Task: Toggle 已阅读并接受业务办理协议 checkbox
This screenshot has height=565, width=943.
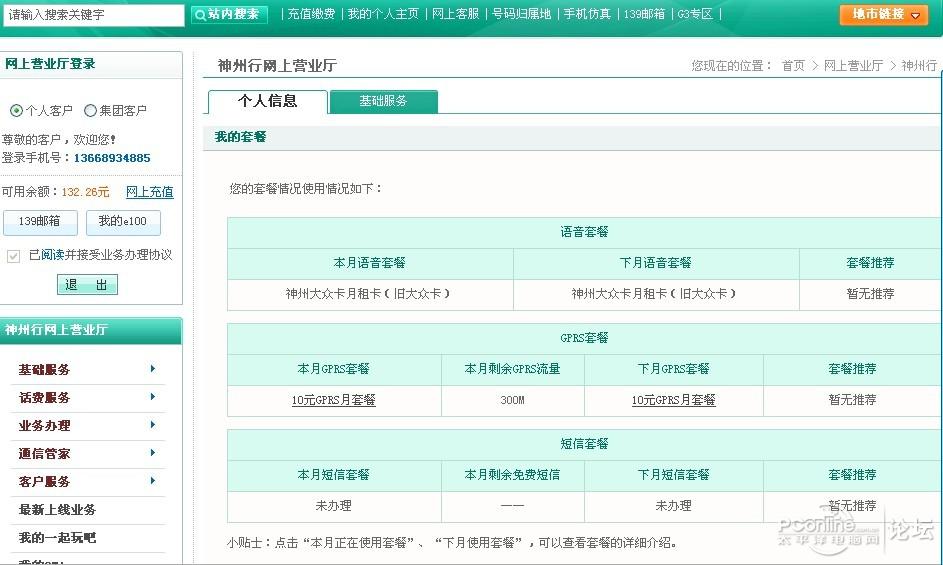Action: 13,256
